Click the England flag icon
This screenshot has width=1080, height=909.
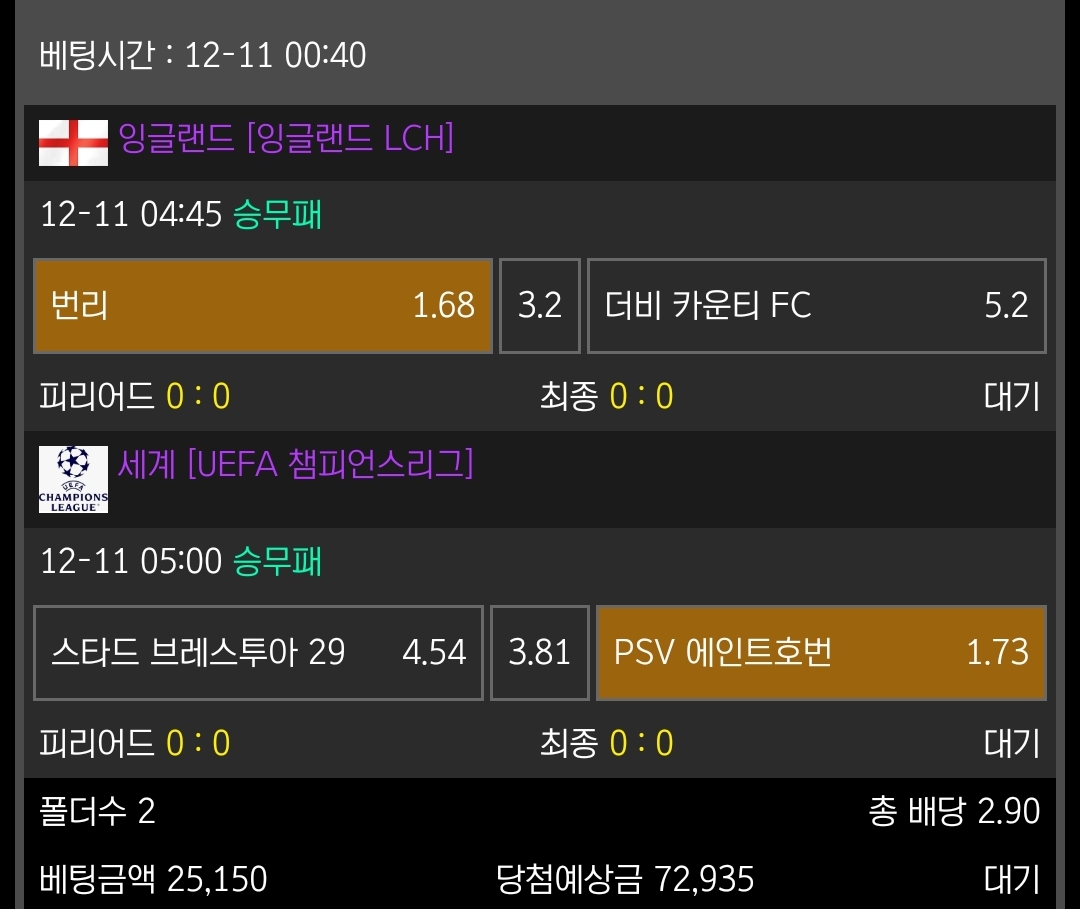point(73,142)
